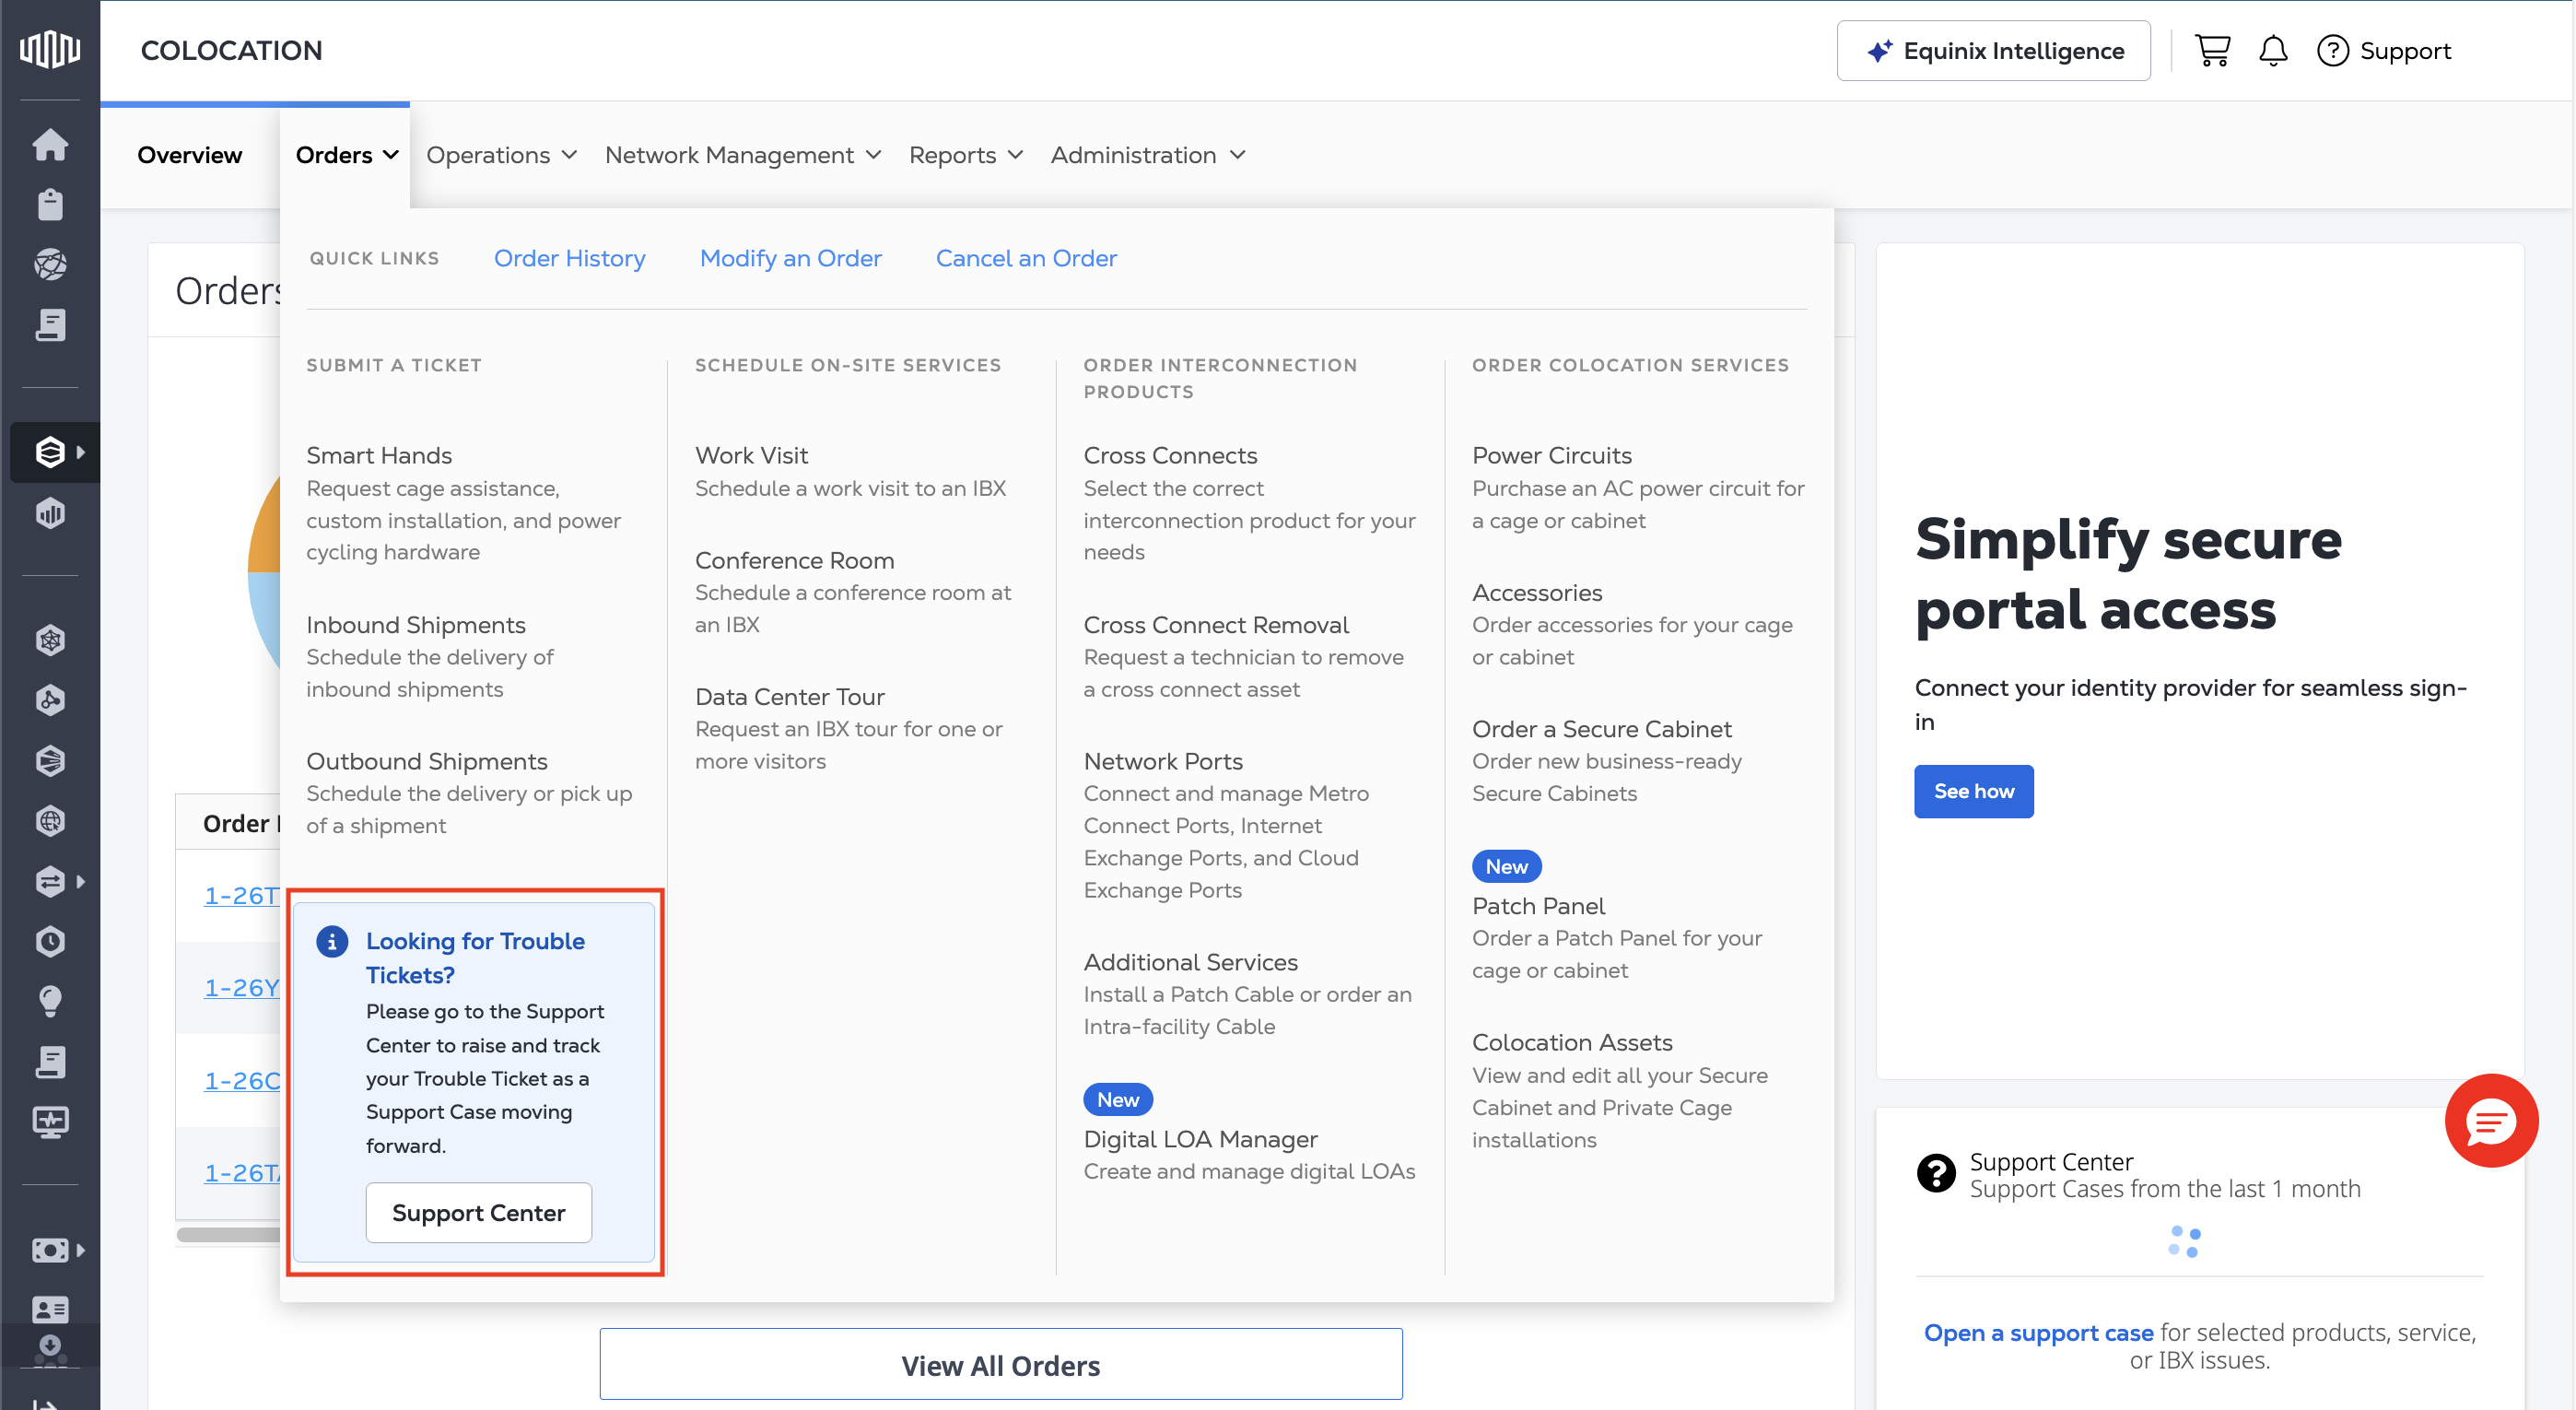
Task: Click the orders table horizontal scrollbar
Action: click(228, 1234)
